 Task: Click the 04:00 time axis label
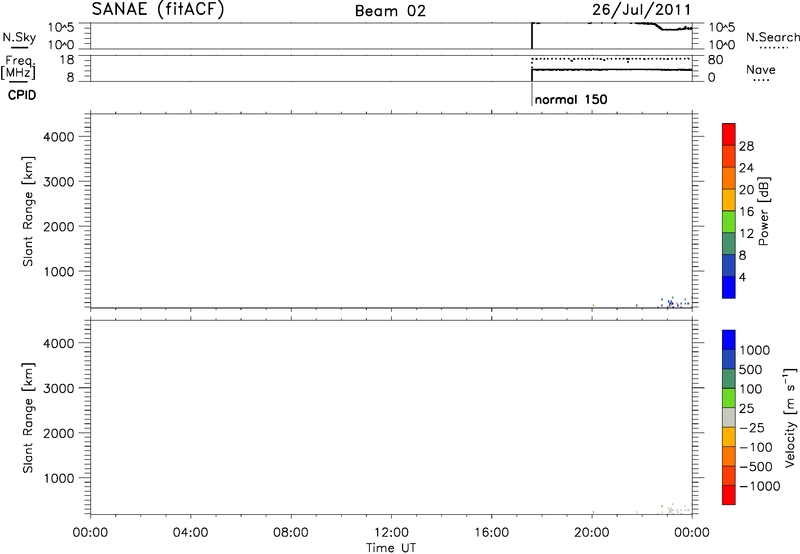point(190,533)
